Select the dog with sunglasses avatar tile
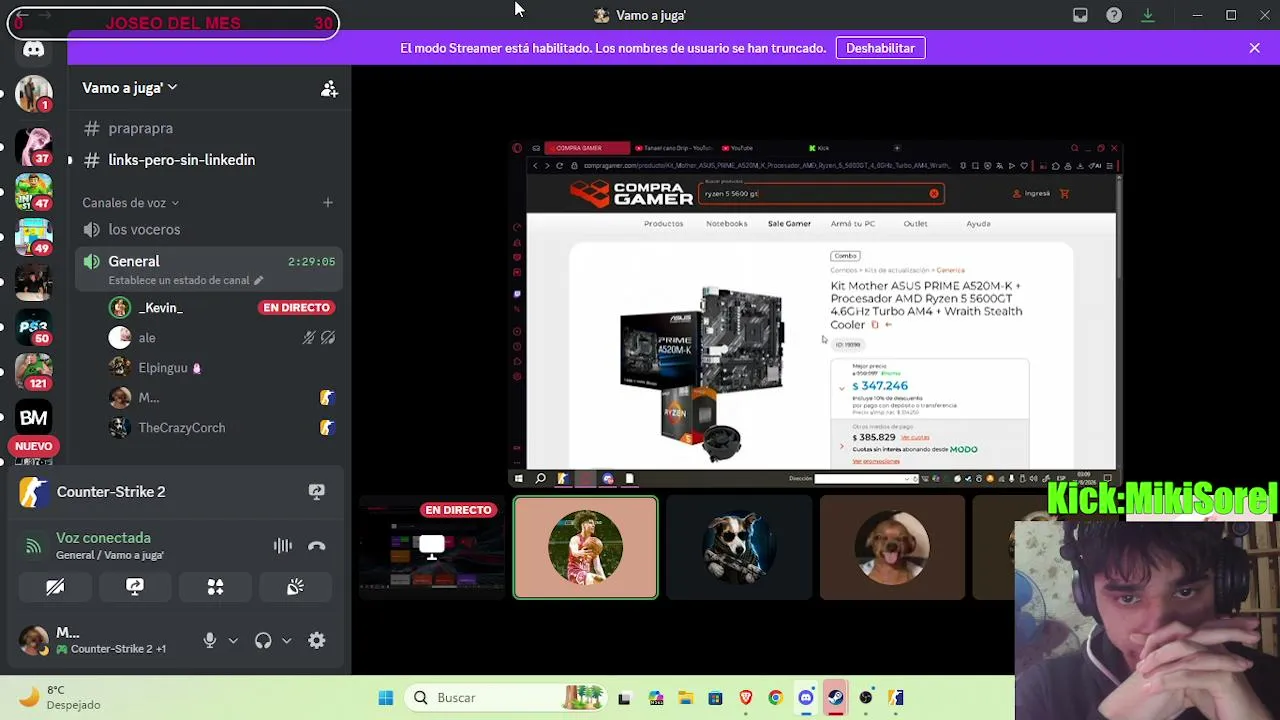 (739, 548)
